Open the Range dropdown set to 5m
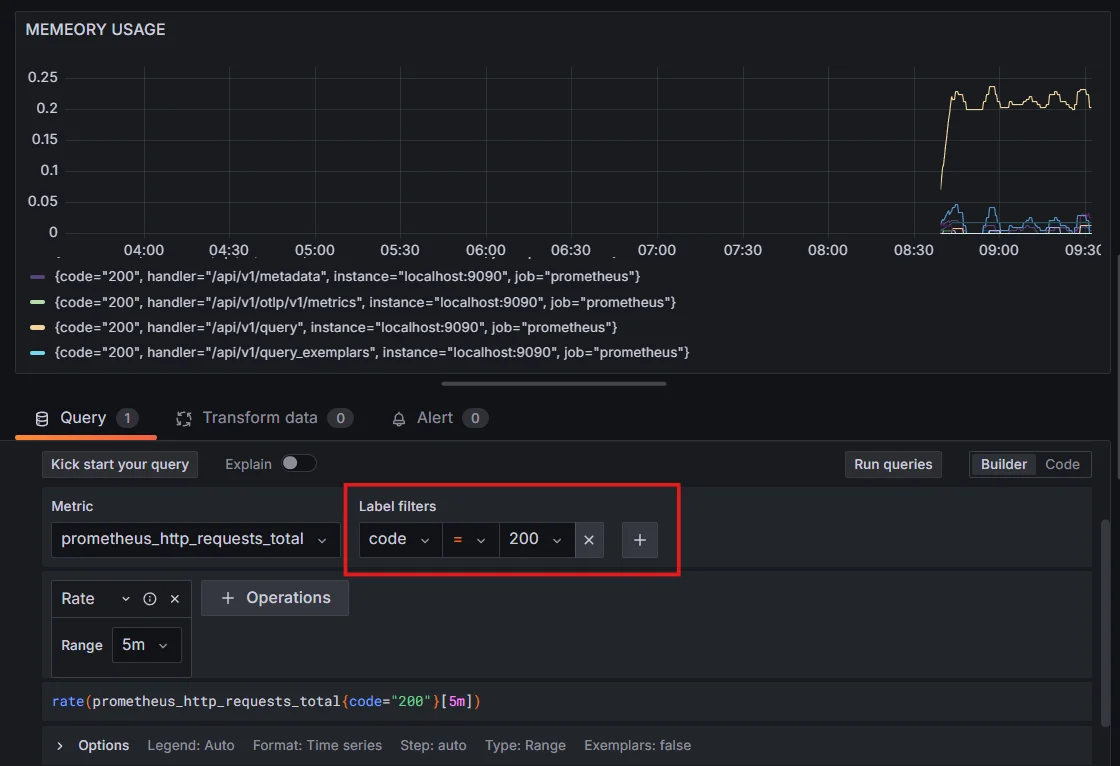1120x766 pixels. [x=147, y=645]
